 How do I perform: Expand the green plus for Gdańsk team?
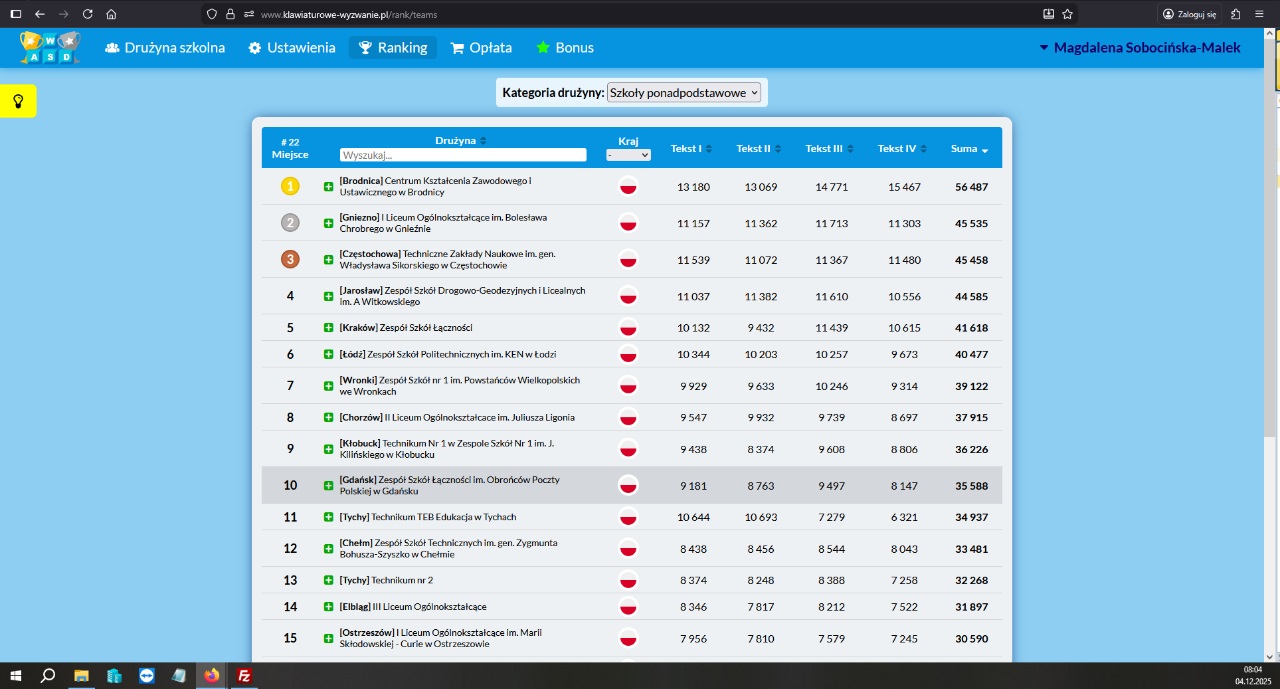[x=328, y=486]
